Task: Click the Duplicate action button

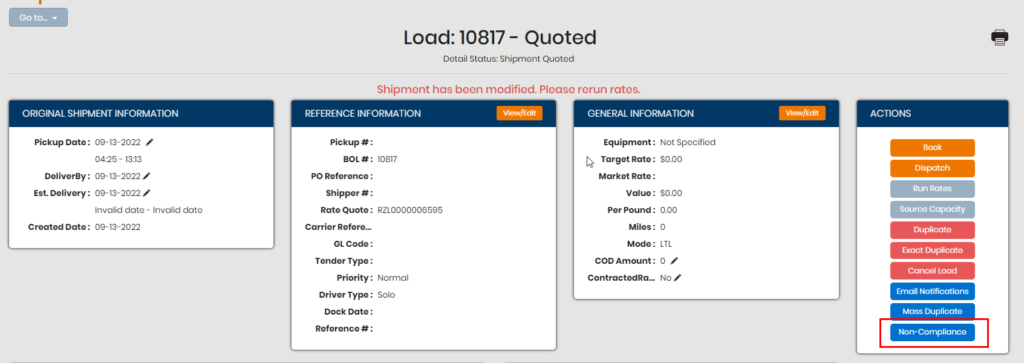Action: 932,230
